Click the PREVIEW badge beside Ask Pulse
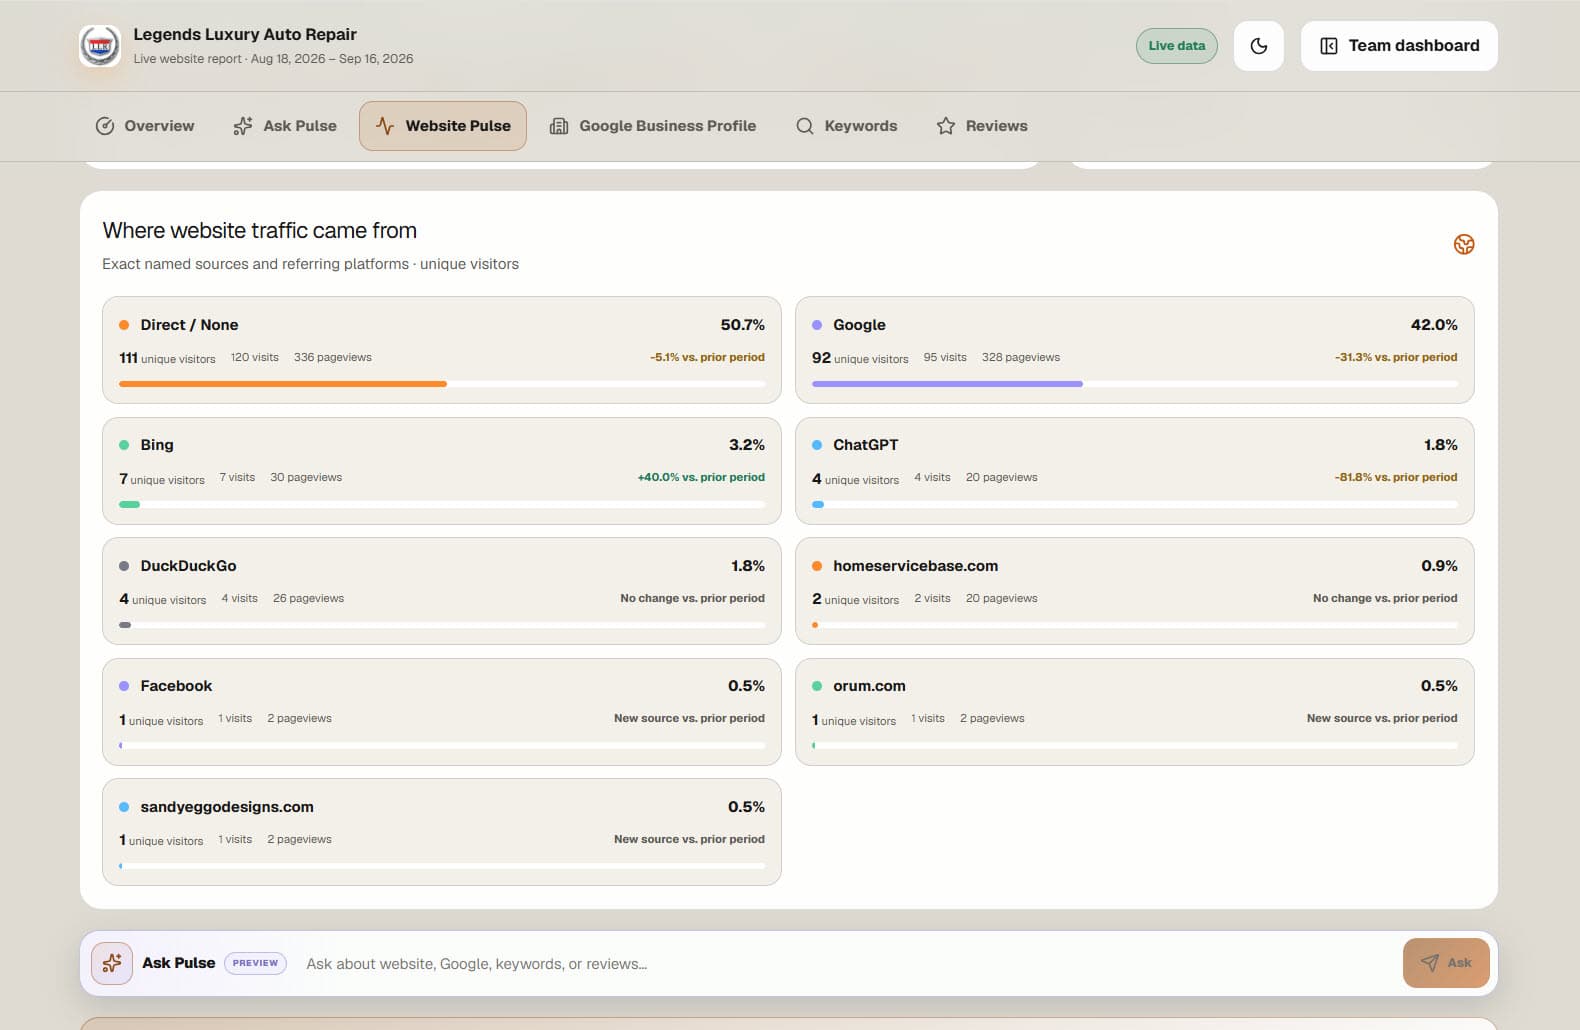The height and width of the screenshot is (1030, 1580). [x=256, y=963]
